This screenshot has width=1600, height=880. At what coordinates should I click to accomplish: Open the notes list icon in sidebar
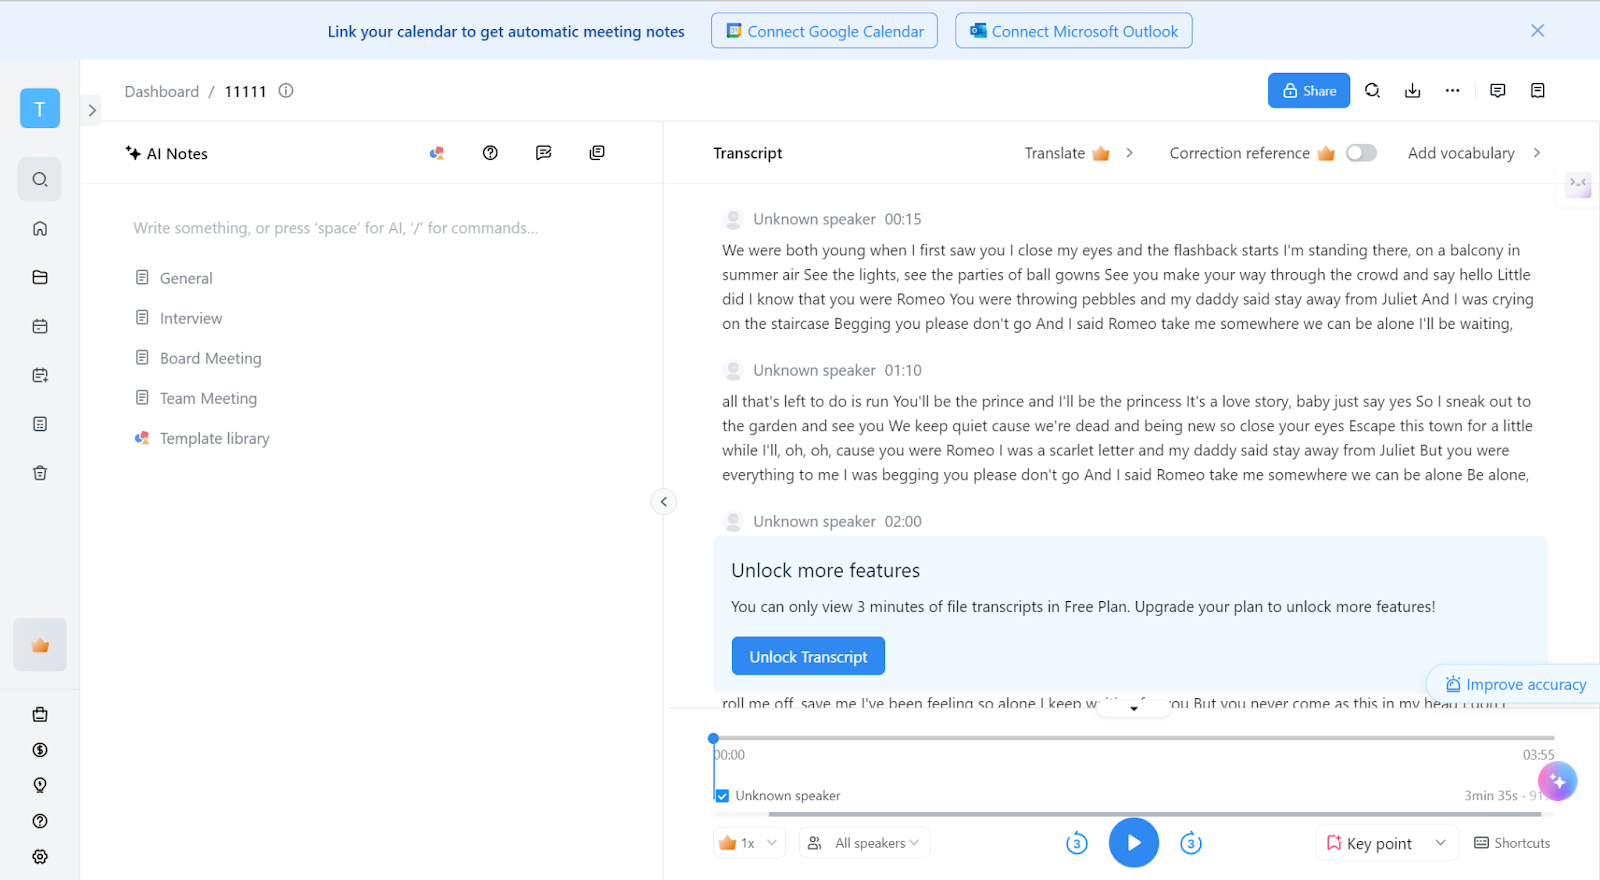(x=40, y=424)
